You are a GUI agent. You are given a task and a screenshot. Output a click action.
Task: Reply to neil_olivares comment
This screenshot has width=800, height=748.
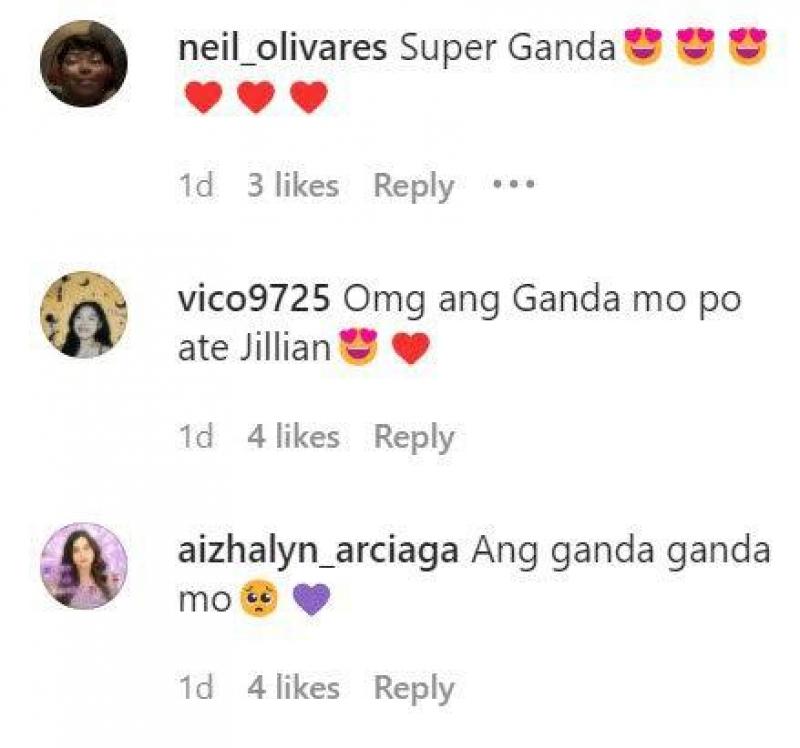[414, 186]
